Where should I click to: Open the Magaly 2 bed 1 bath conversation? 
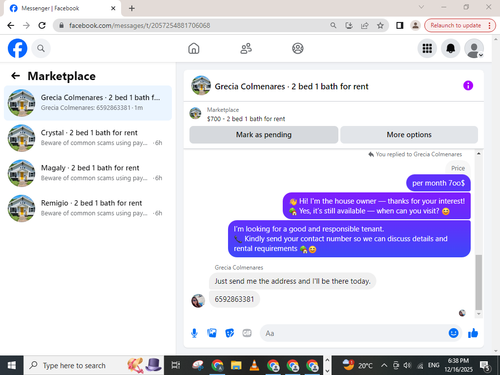(88, 173)
